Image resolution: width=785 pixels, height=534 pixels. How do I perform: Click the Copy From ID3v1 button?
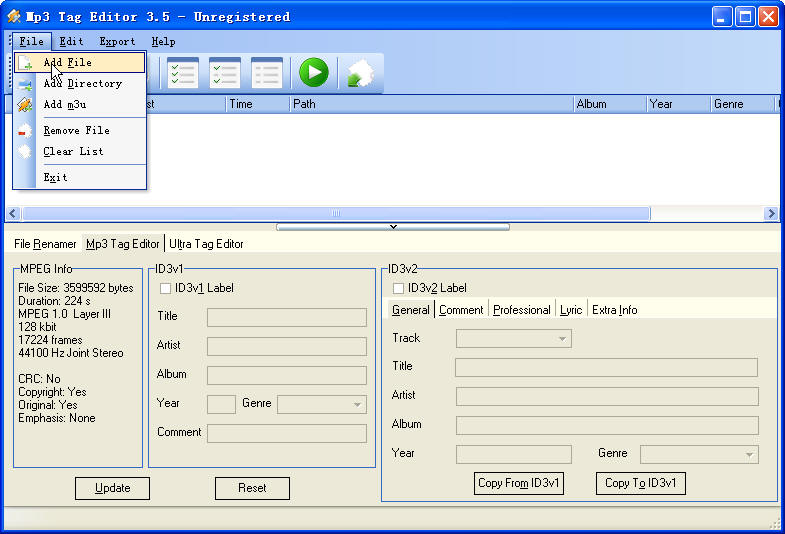[x=519, y=483]
